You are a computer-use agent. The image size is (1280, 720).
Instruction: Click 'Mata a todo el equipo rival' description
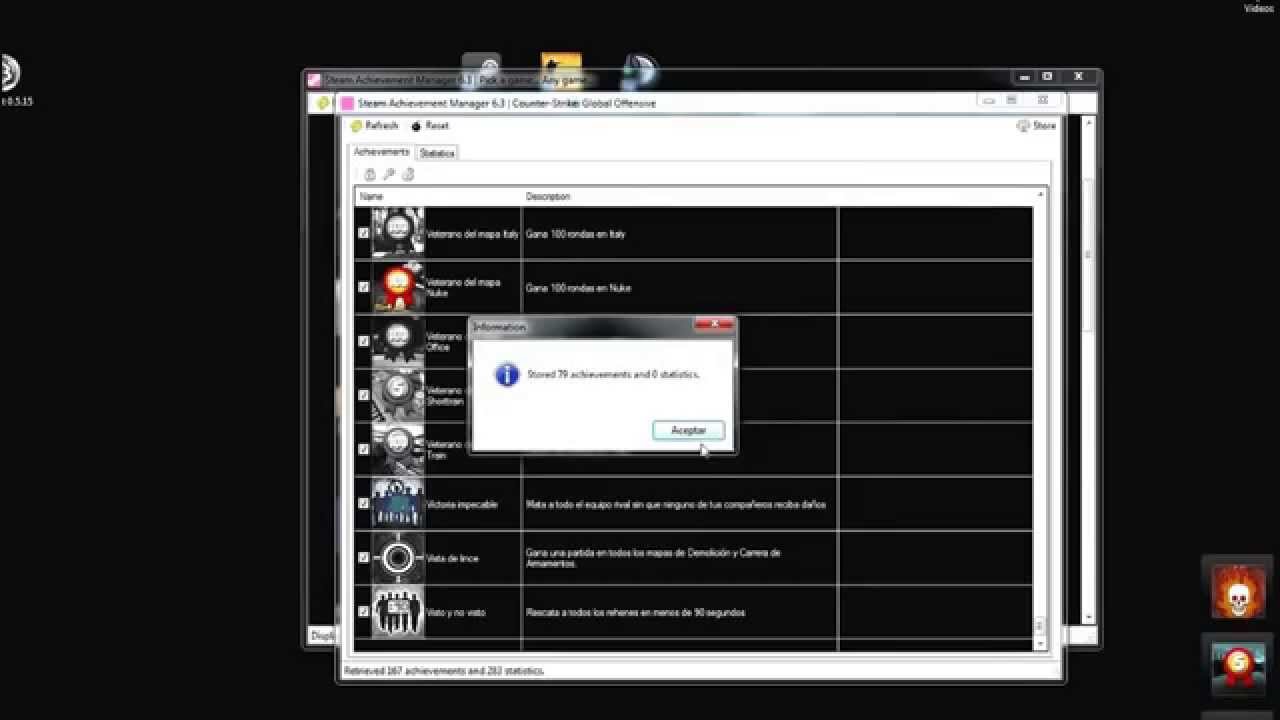point(676,504)
